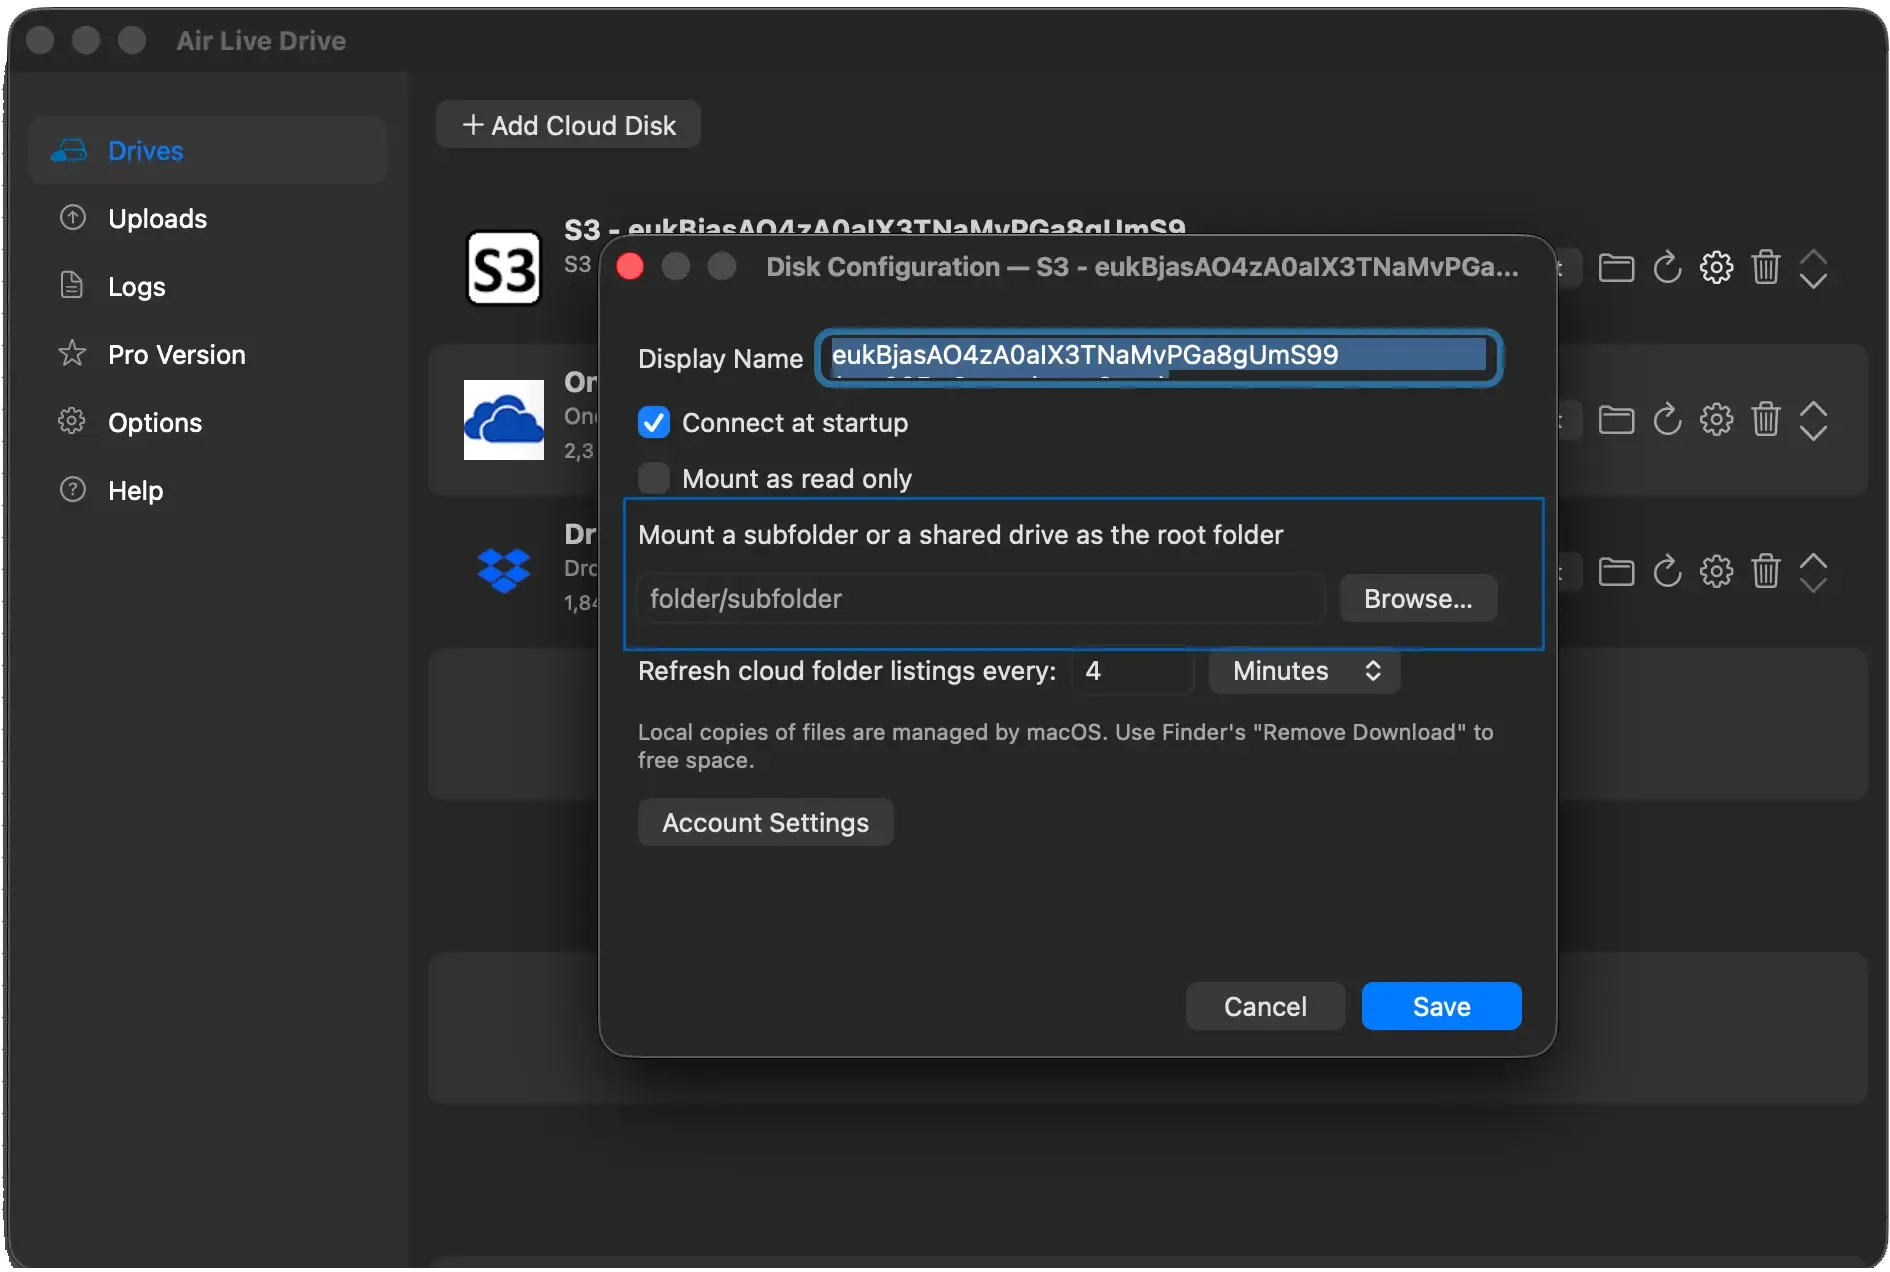
Task: Click the Pro Version star icon
Action: pos(72,353)
